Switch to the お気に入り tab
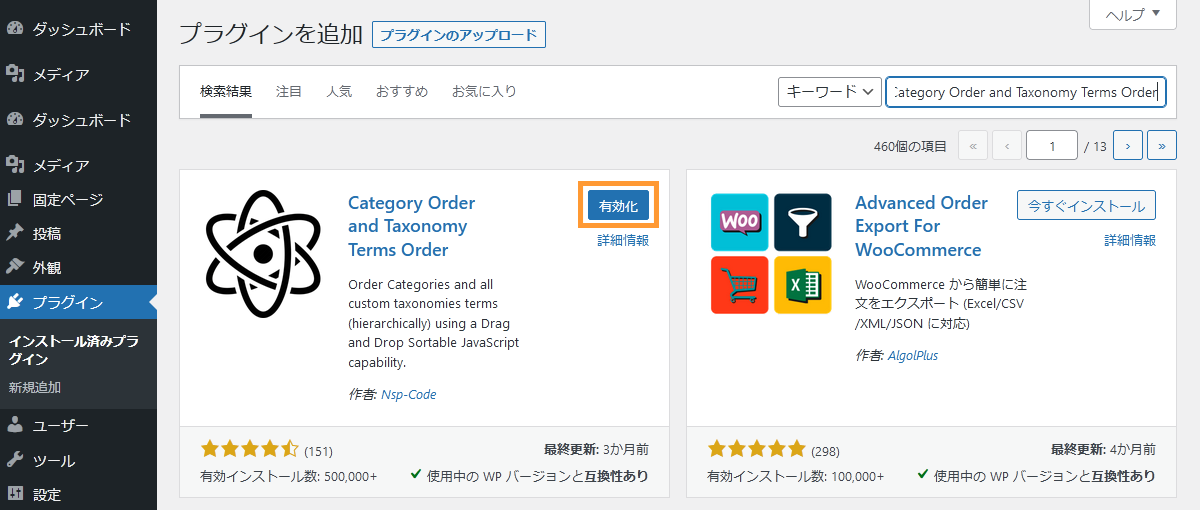 pyautogui.click(x=484, y=91)
